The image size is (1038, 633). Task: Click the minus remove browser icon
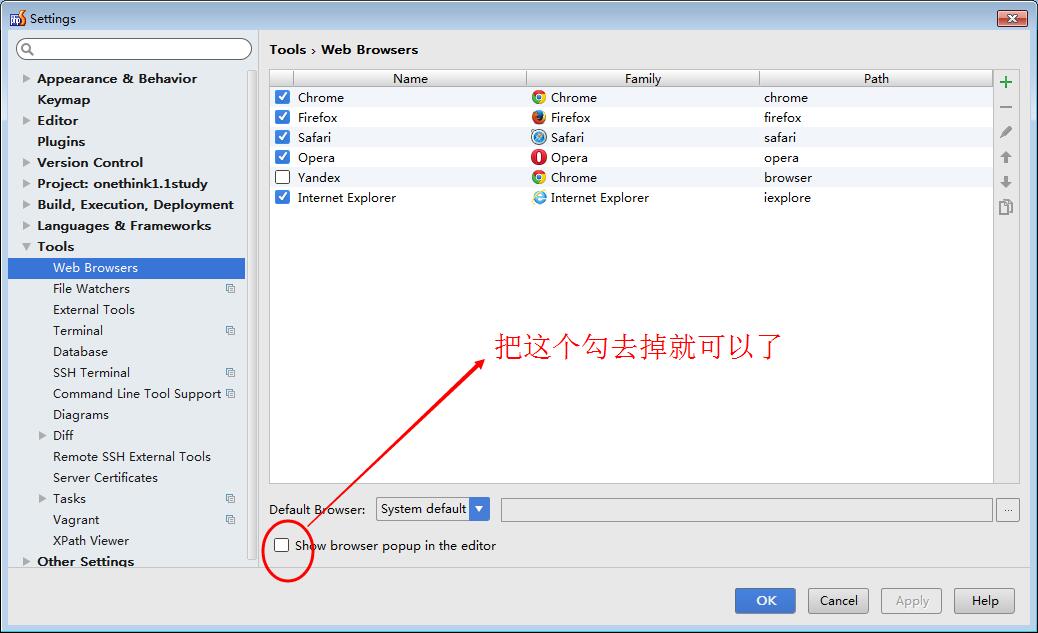pos(1006,107)
